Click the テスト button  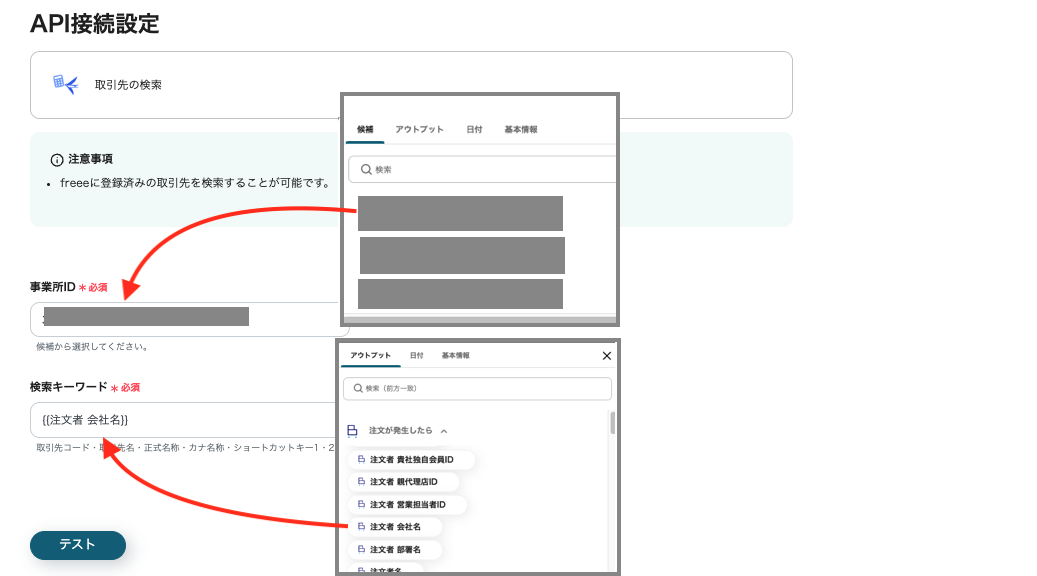pos(78,545)
